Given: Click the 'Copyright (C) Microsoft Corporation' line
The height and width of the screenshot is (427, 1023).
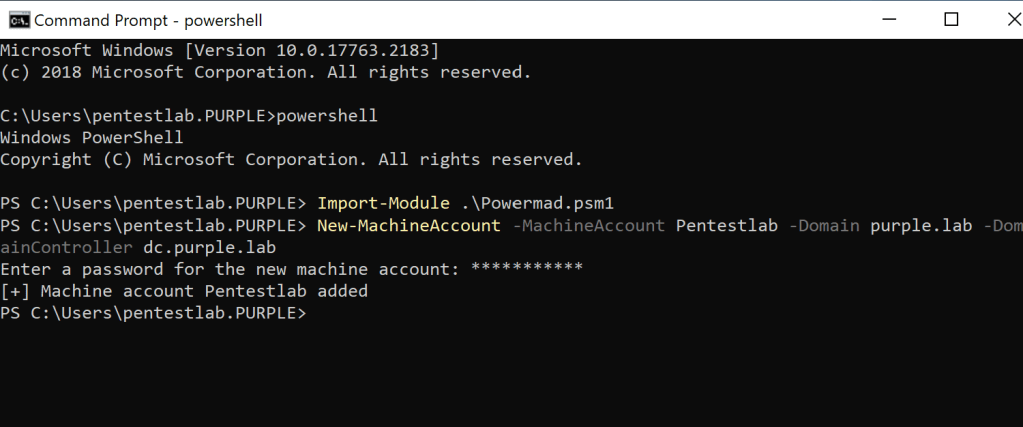Looking at the screenshot, I should 290,159.
